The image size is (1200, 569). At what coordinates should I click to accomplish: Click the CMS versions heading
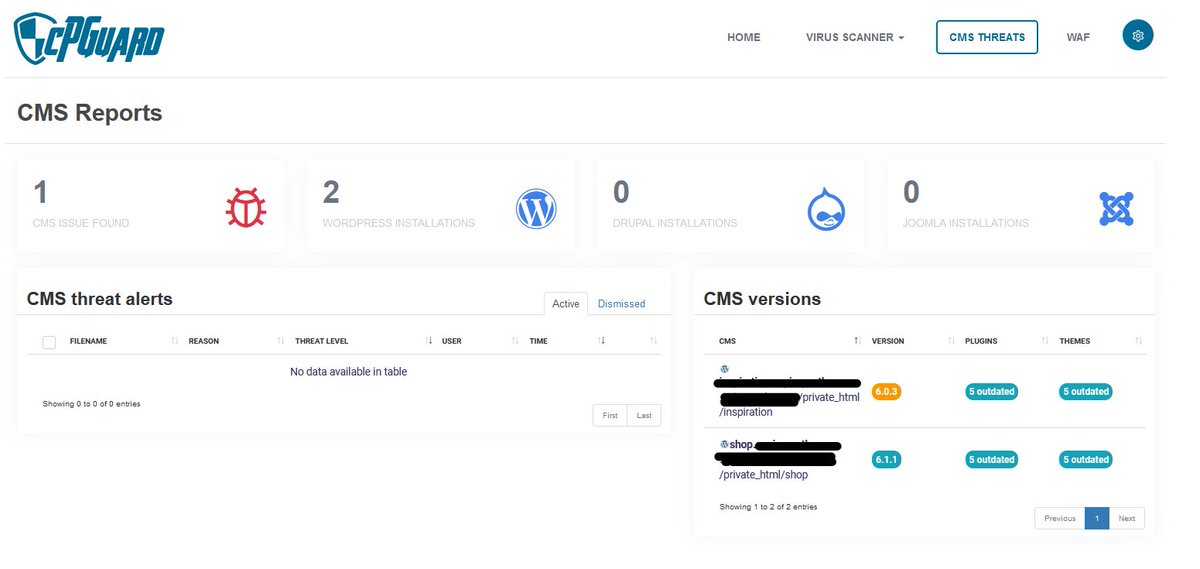point(762,298)
